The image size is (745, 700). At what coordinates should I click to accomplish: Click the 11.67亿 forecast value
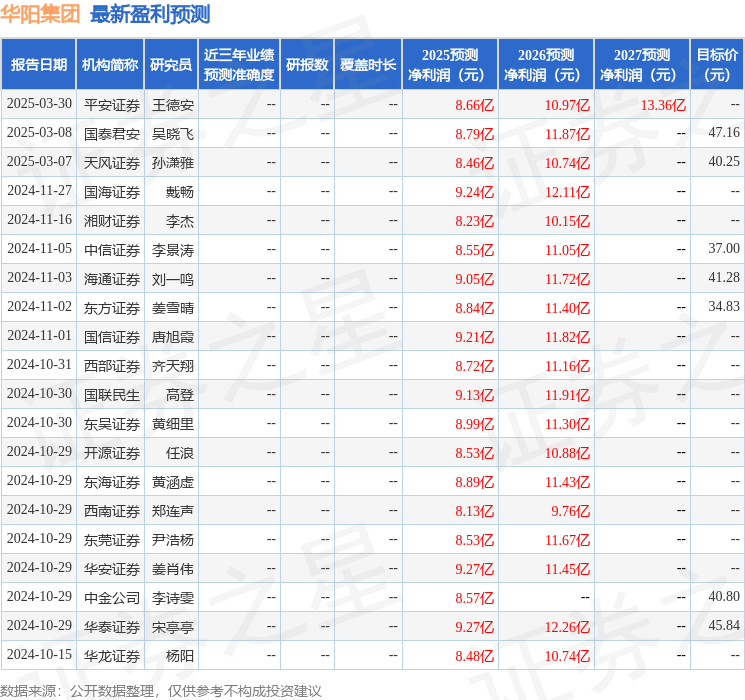click(567, 540)
